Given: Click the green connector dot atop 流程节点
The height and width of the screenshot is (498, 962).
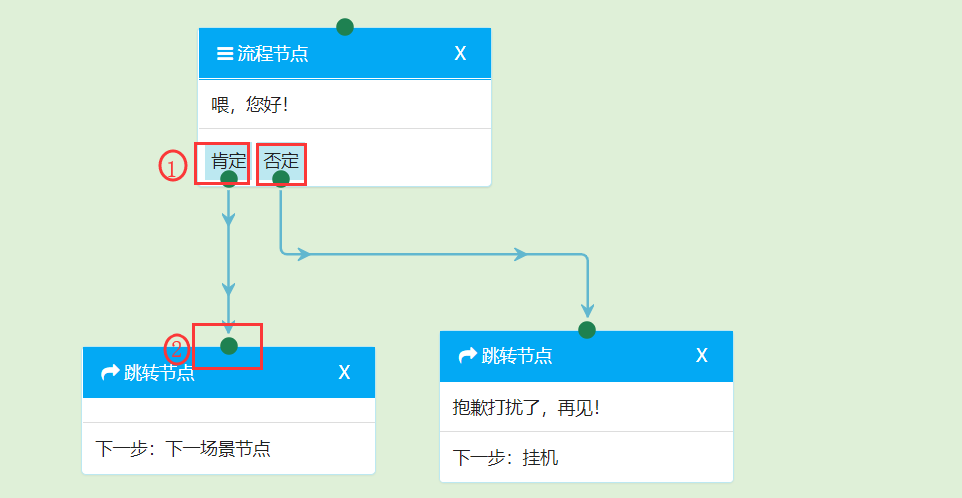Looking at the screenshot, I should click(x=345, y=27).
